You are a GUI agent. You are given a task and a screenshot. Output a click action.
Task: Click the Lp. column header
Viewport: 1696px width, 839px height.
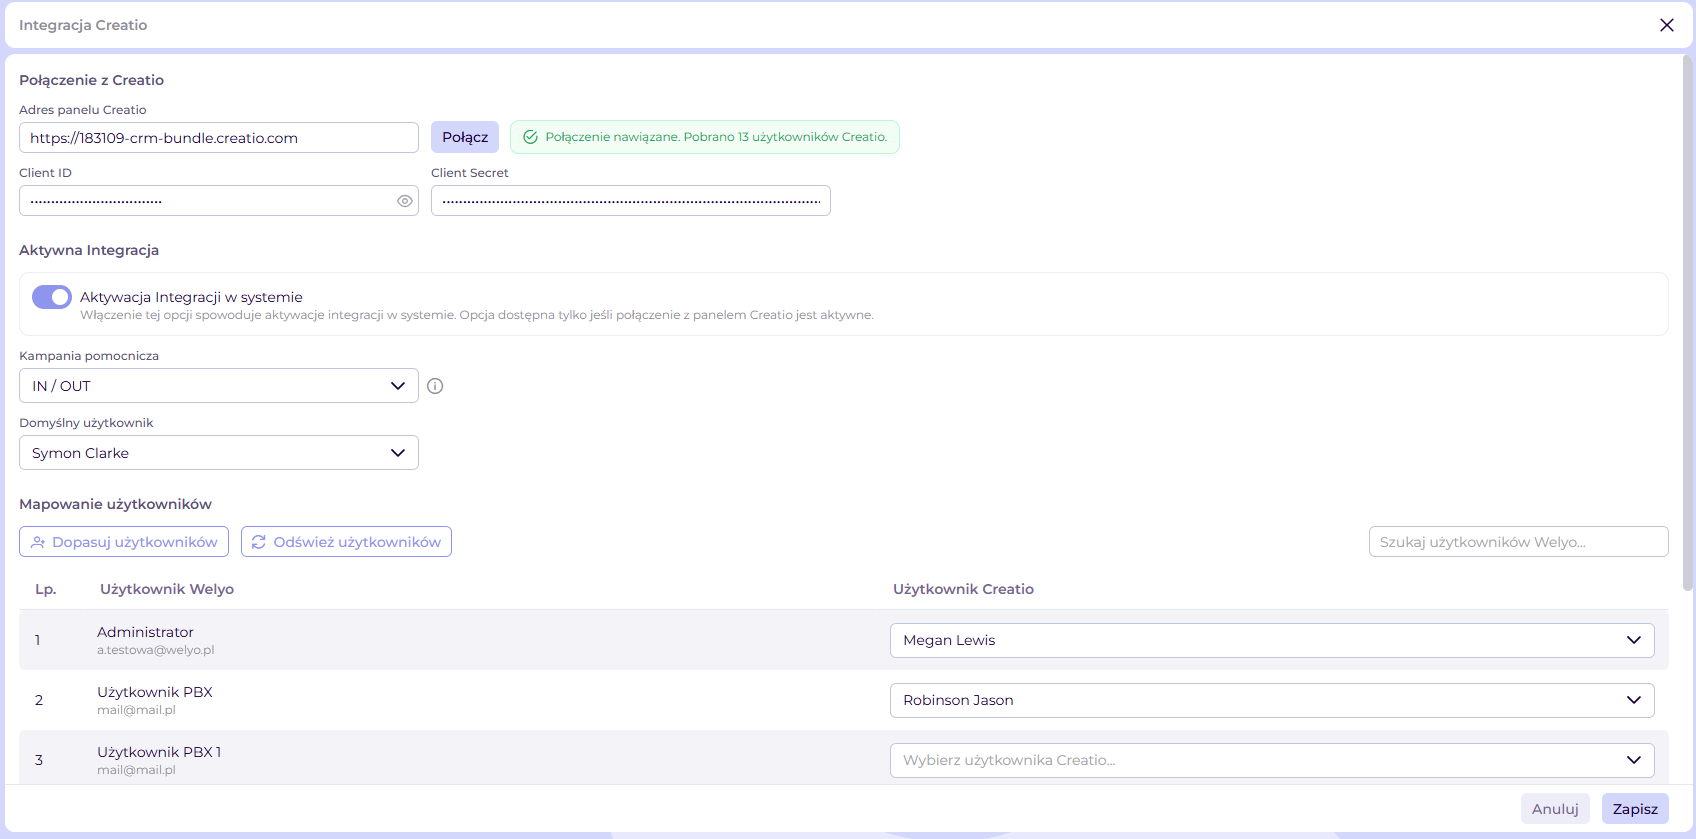point(46,589)
